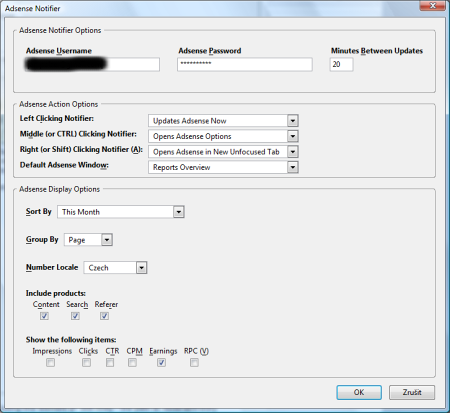Viewport: 450px width, 413px height.
Task: Expand the Sort By dropdown
Action: [x=121, y=212]
